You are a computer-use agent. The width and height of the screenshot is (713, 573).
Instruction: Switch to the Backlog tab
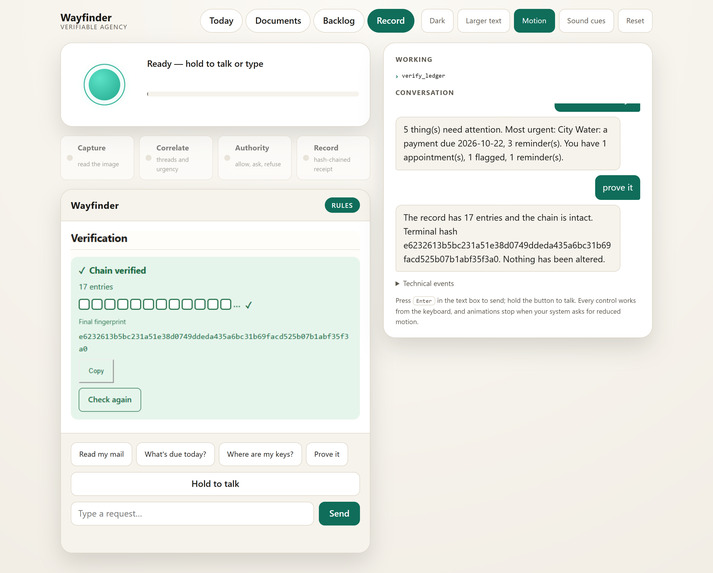pos(339,21)
